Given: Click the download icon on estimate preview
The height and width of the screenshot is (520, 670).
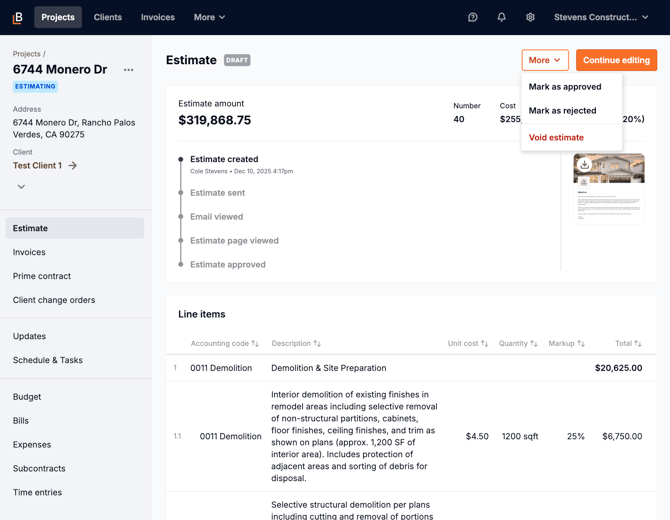Looking at the screenshot, I should pos(584,165).
